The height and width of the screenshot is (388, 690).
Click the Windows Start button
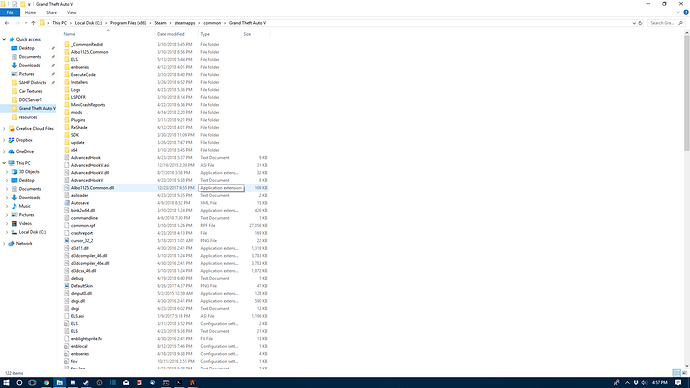click(x=6, y=383)
